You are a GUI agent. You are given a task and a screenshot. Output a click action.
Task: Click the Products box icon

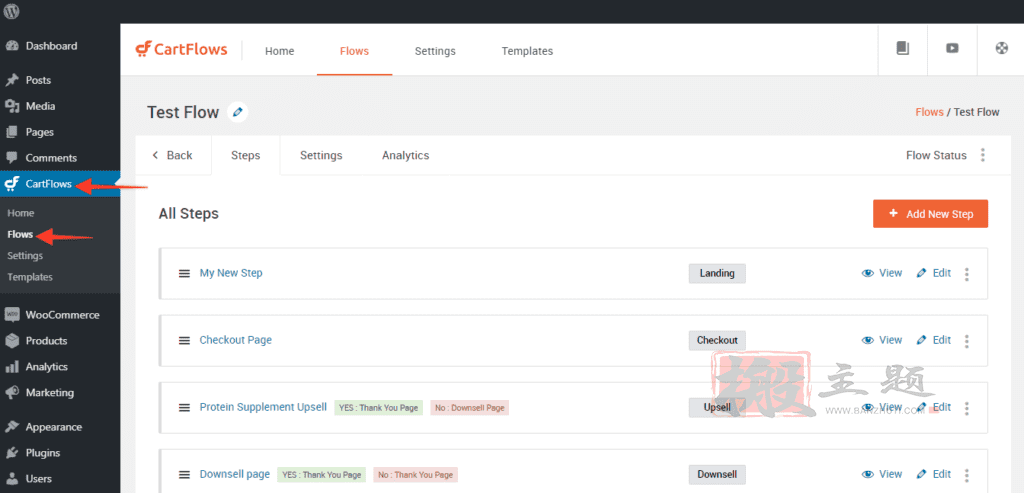click(12, 341)
